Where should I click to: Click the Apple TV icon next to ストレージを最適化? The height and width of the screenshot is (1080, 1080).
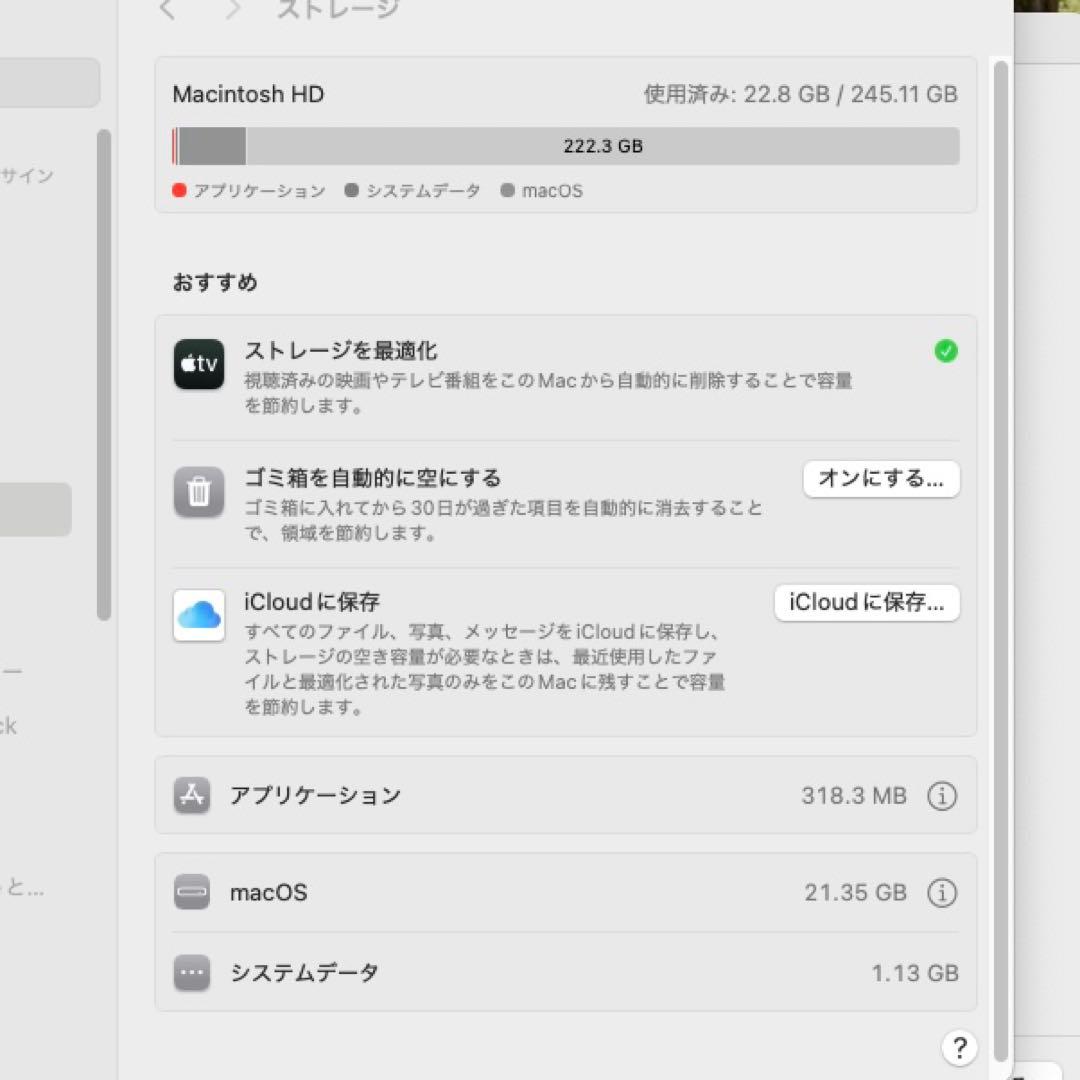198,364
